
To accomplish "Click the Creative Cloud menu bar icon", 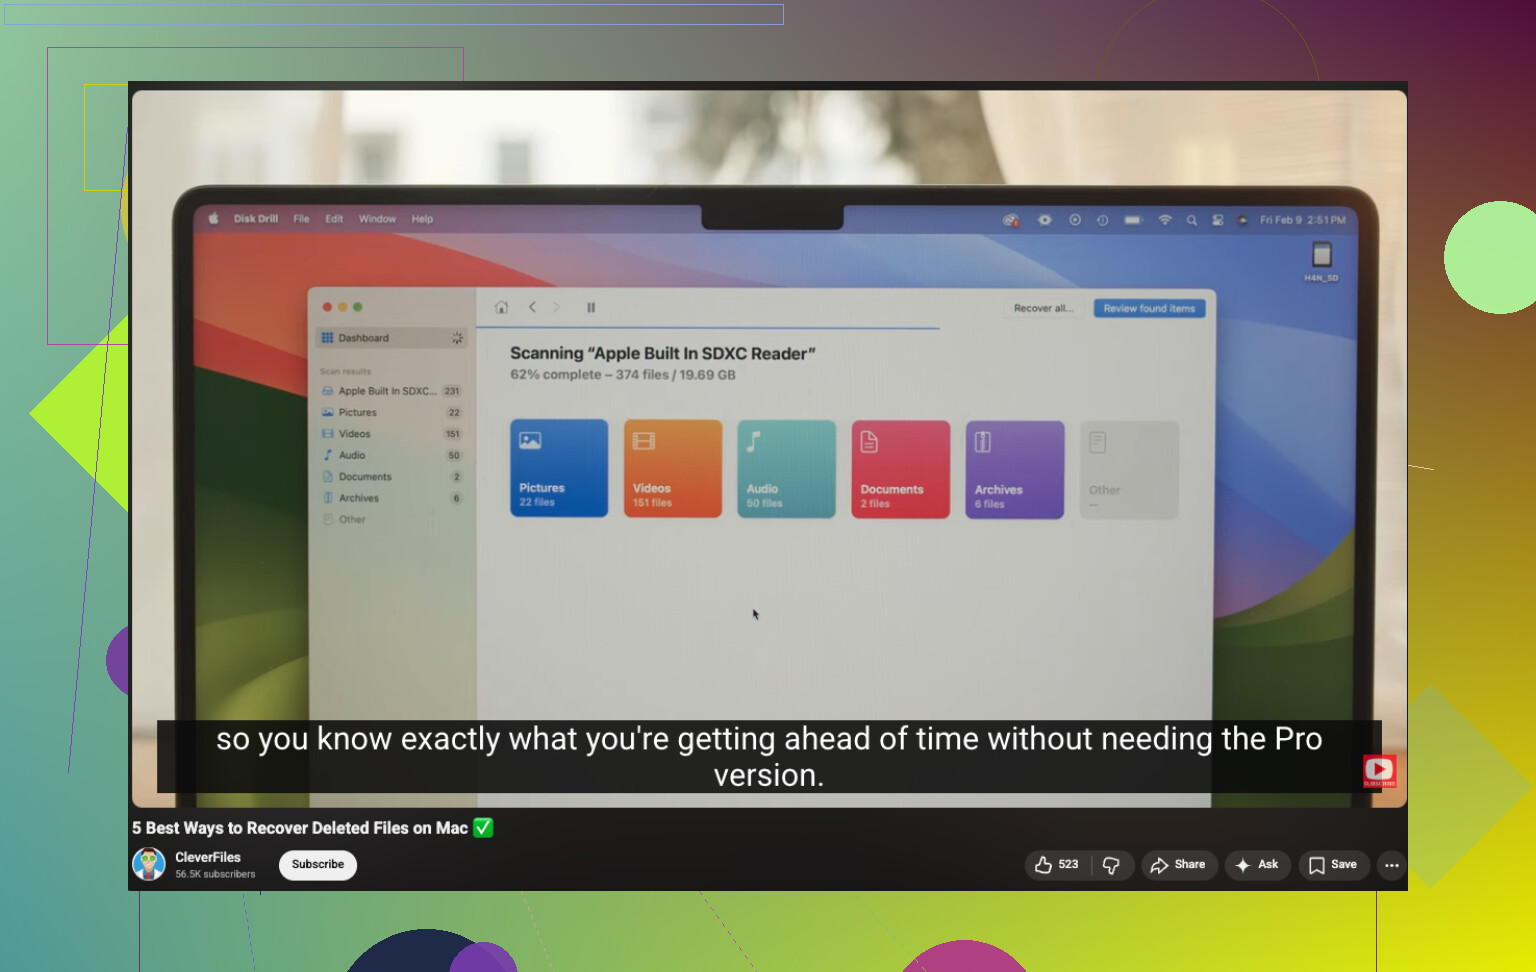I will pos(1011,220).
